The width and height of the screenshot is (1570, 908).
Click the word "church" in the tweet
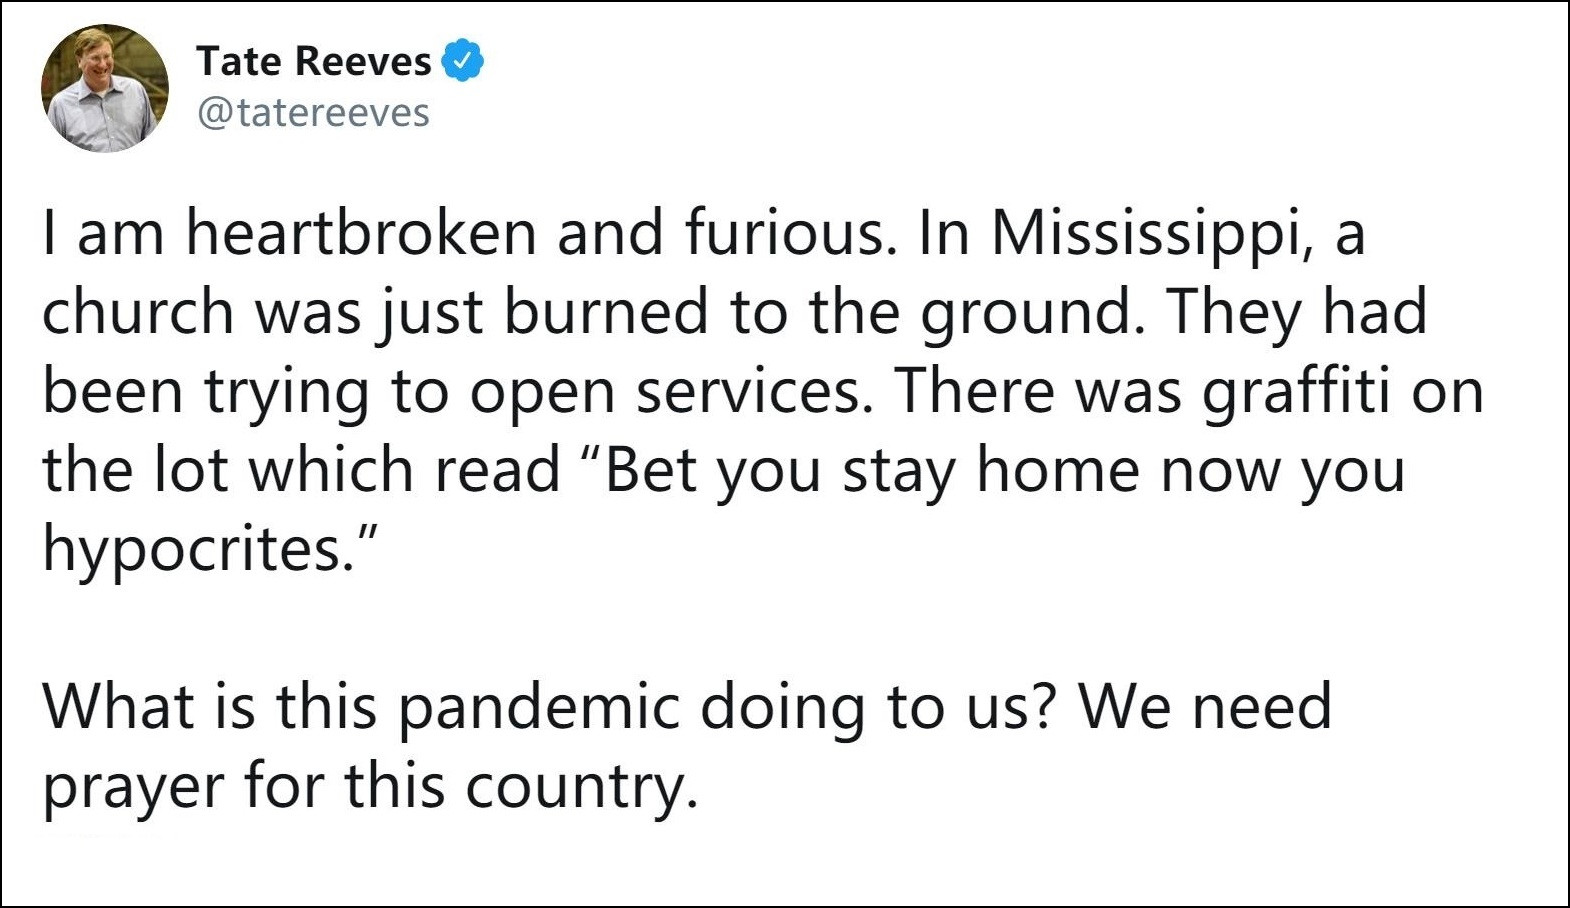click(x=137, y=312)
